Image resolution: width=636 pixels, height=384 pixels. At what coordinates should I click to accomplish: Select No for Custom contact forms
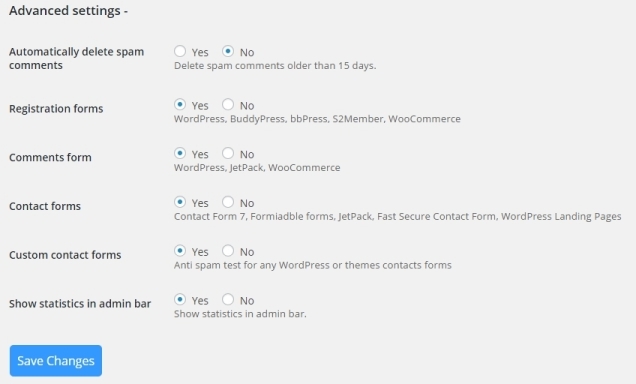coord(228,251)
